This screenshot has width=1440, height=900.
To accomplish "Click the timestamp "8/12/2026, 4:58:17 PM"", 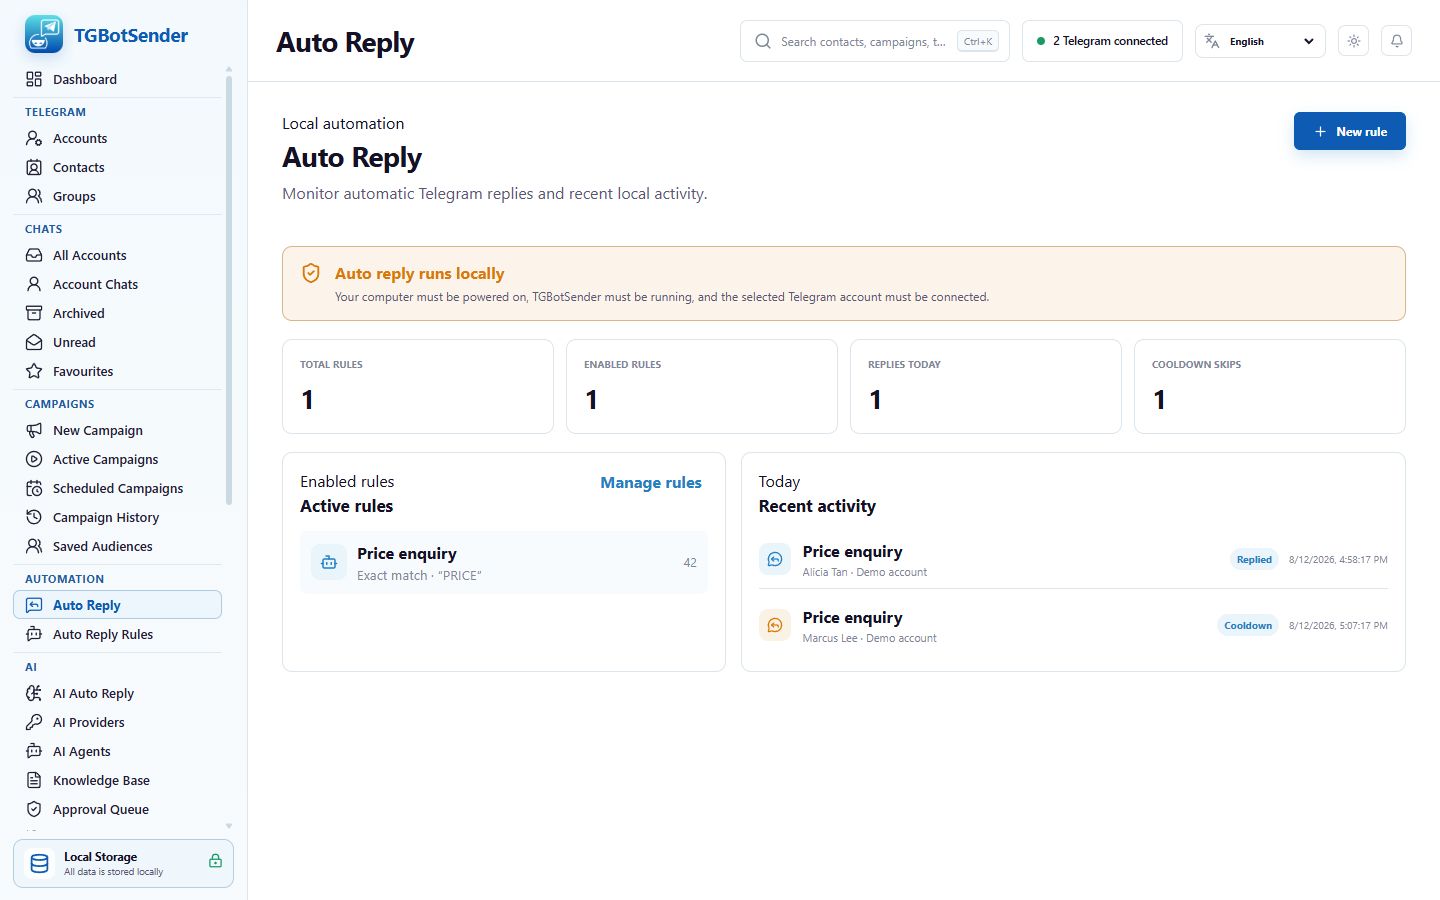I will (1338, 560).
